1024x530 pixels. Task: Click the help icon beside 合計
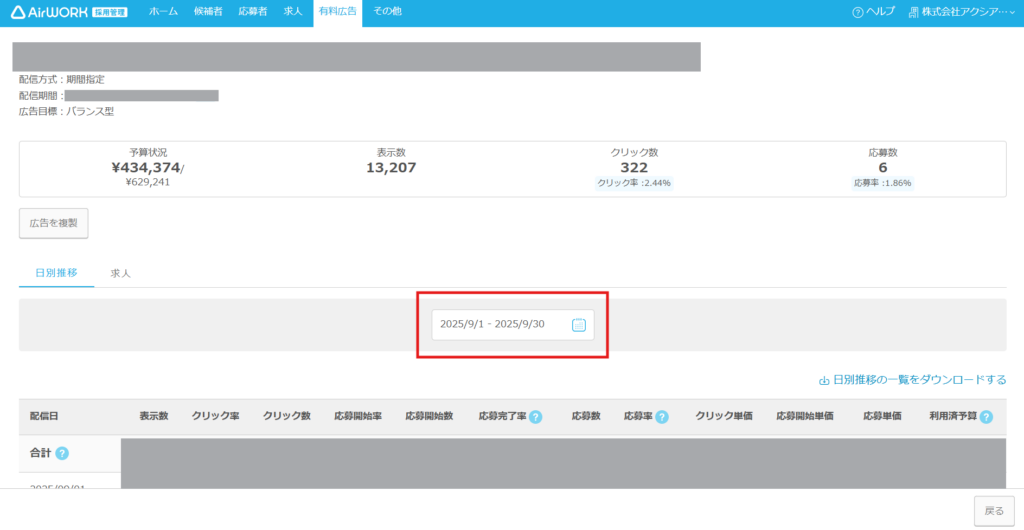(x=62, y=453)
